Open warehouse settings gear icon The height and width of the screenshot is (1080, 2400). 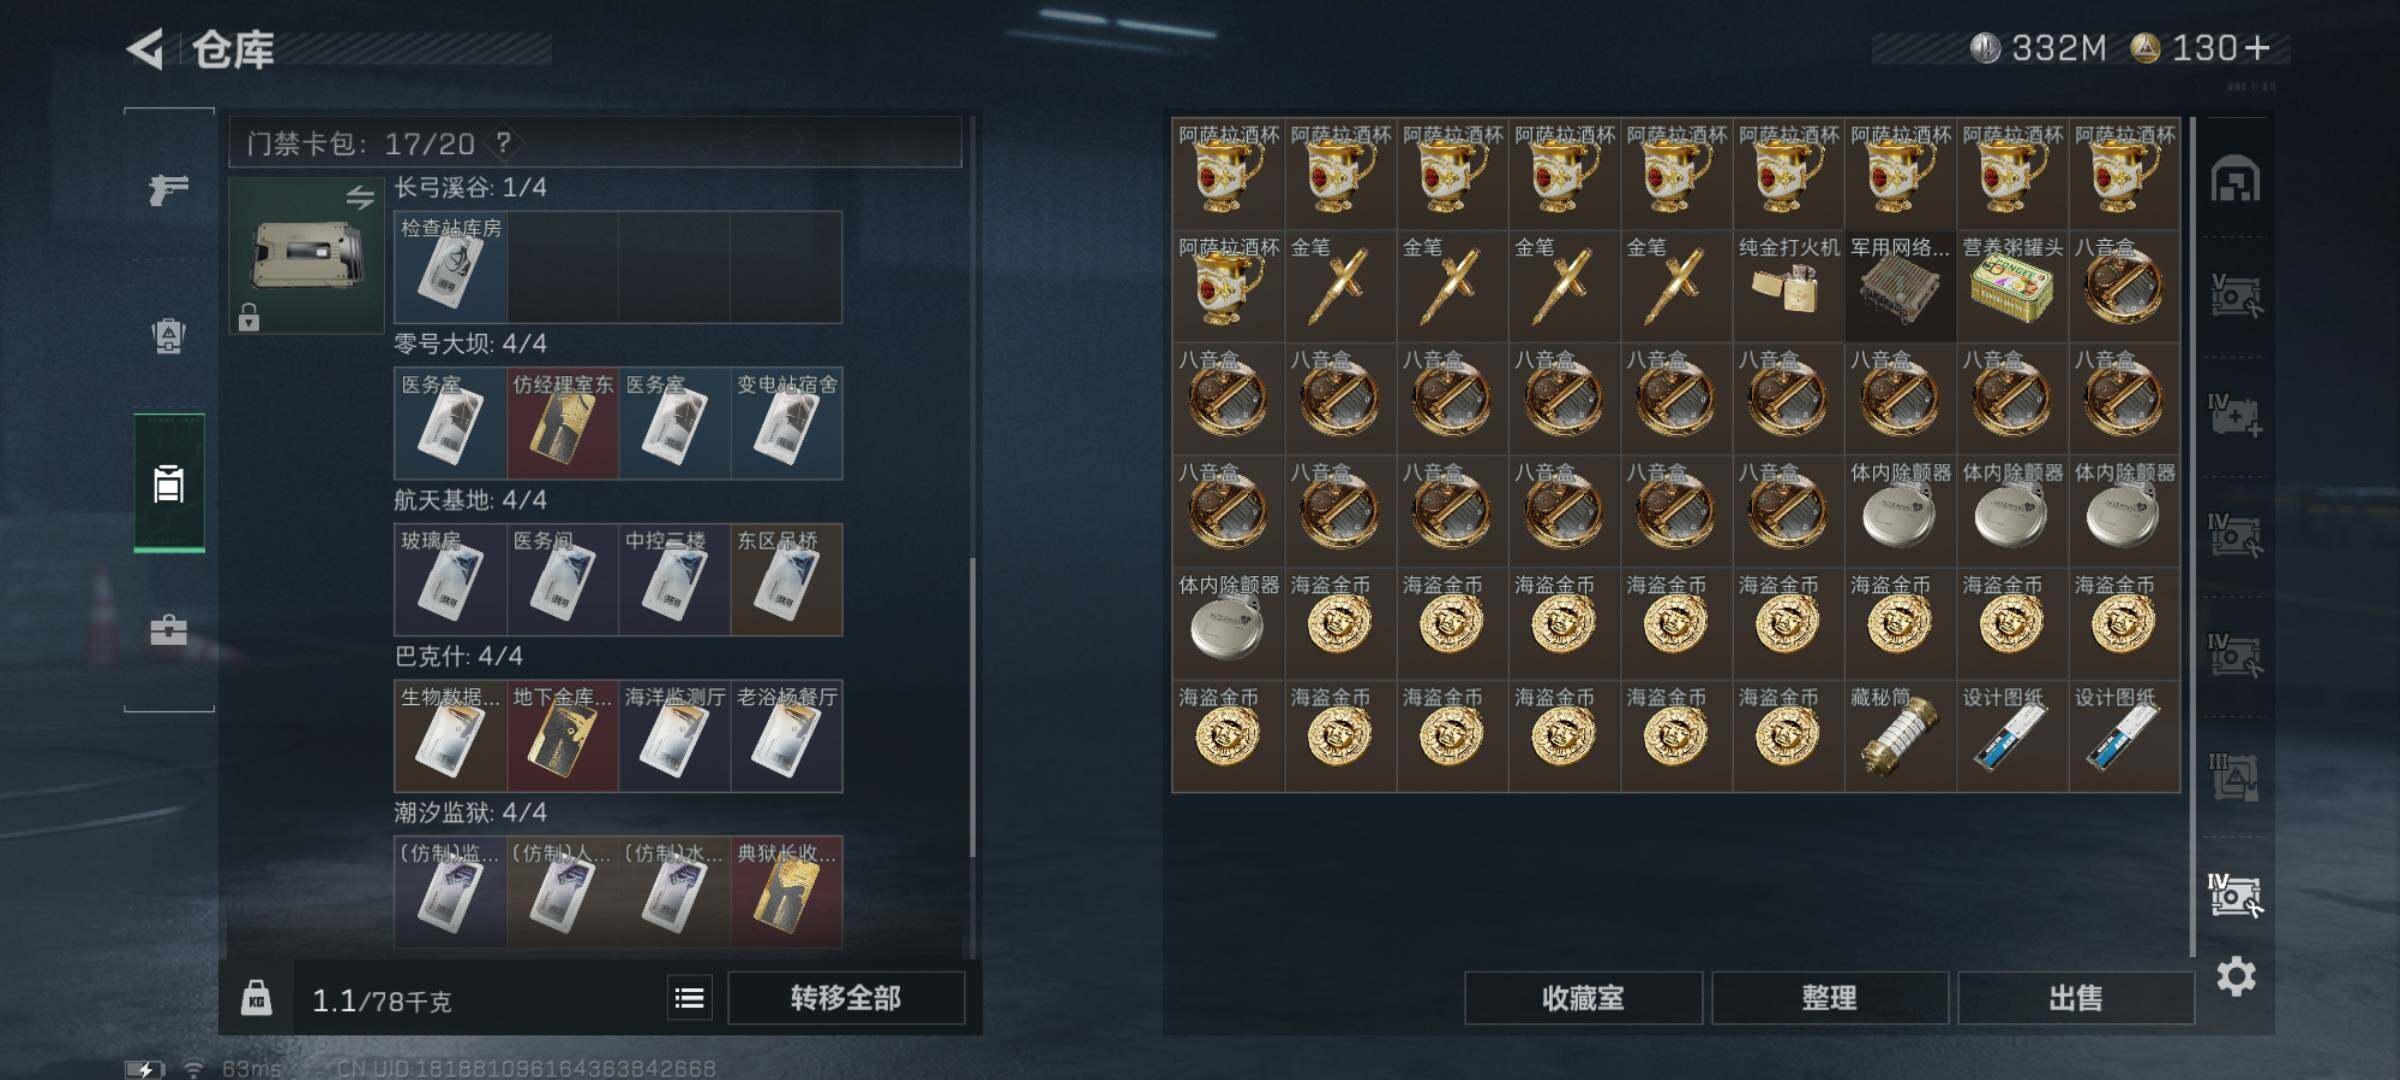point(2236,976)
